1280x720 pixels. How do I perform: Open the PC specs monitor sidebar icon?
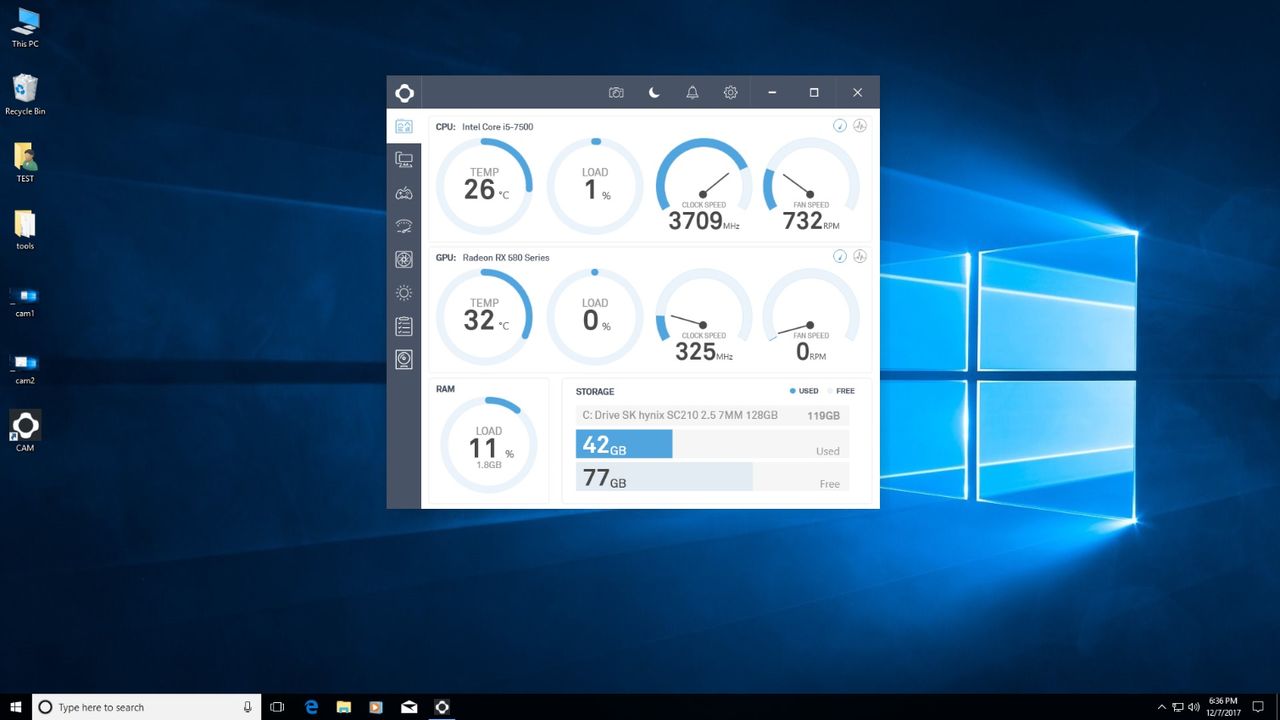(x=404, y=160)
